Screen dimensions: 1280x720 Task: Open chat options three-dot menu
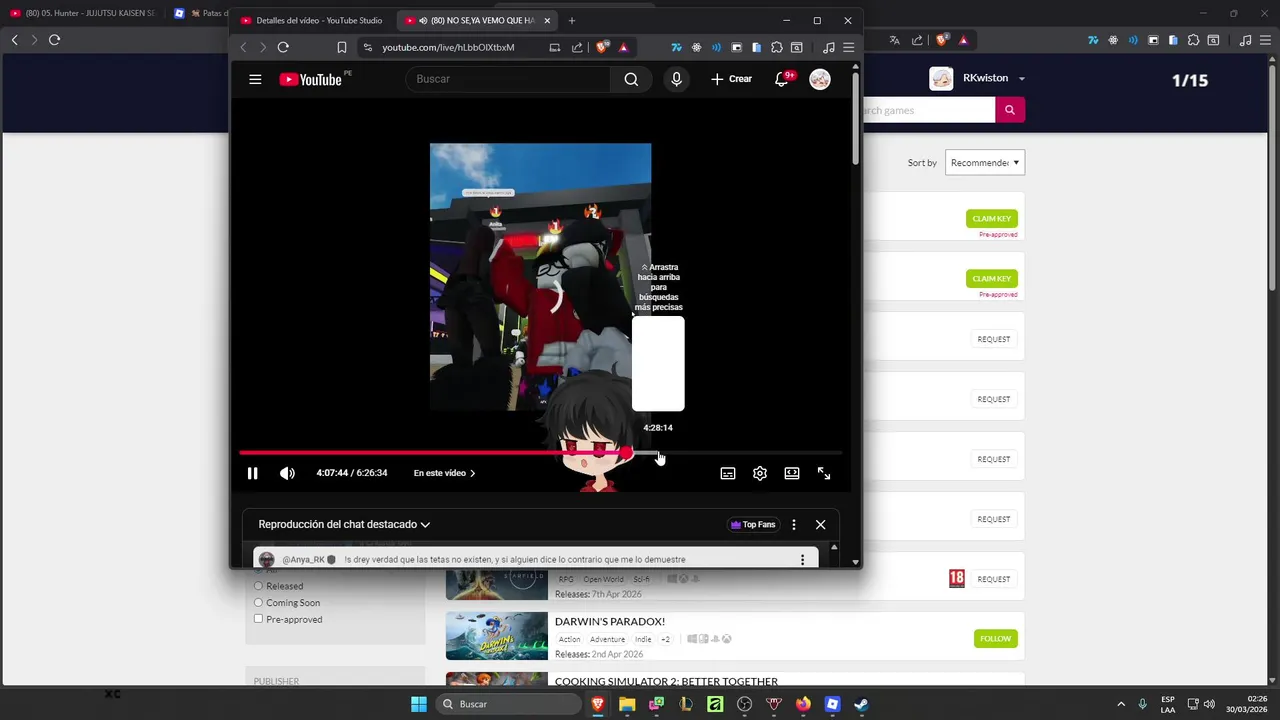[x=794, y=524]
